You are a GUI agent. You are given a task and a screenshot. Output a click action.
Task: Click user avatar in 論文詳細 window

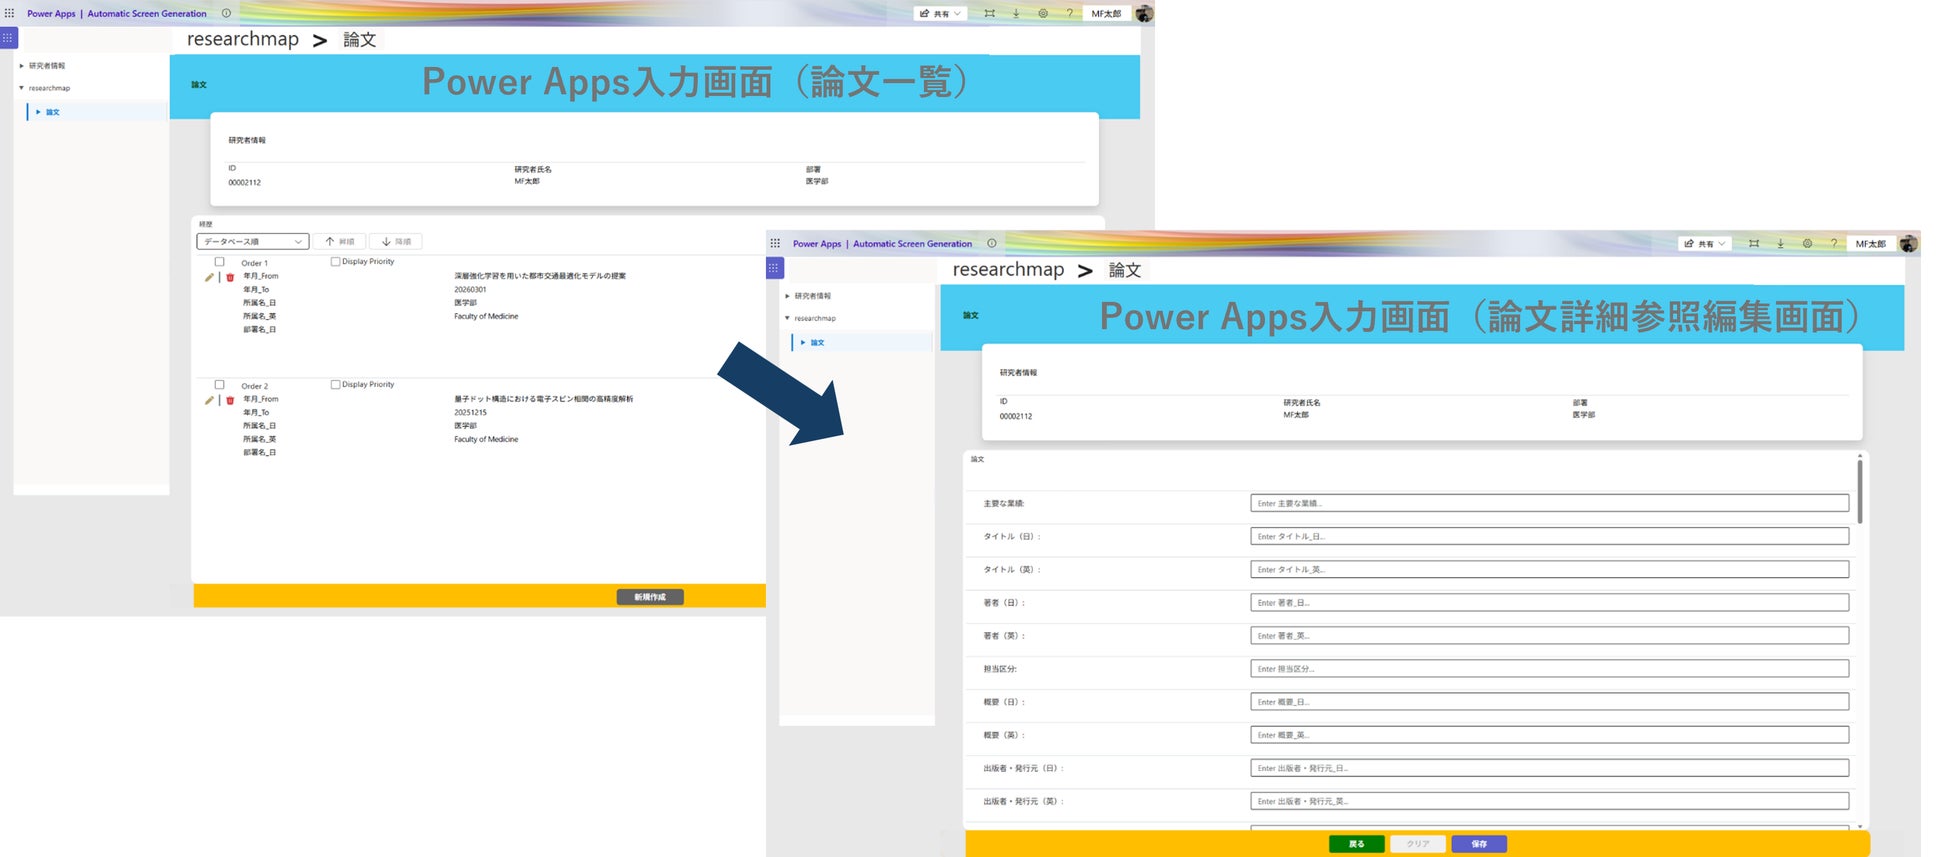coord(1909,243)
